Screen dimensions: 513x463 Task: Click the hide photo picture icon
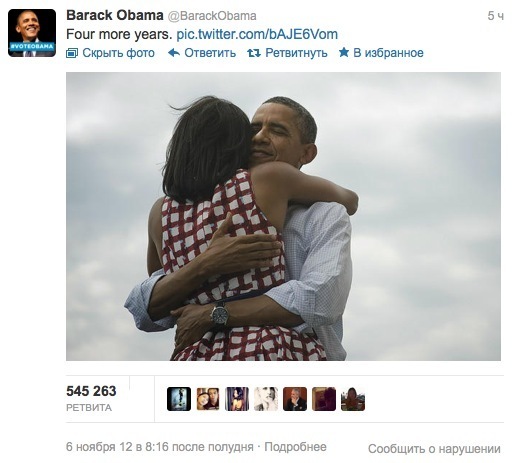click(72, 53)
